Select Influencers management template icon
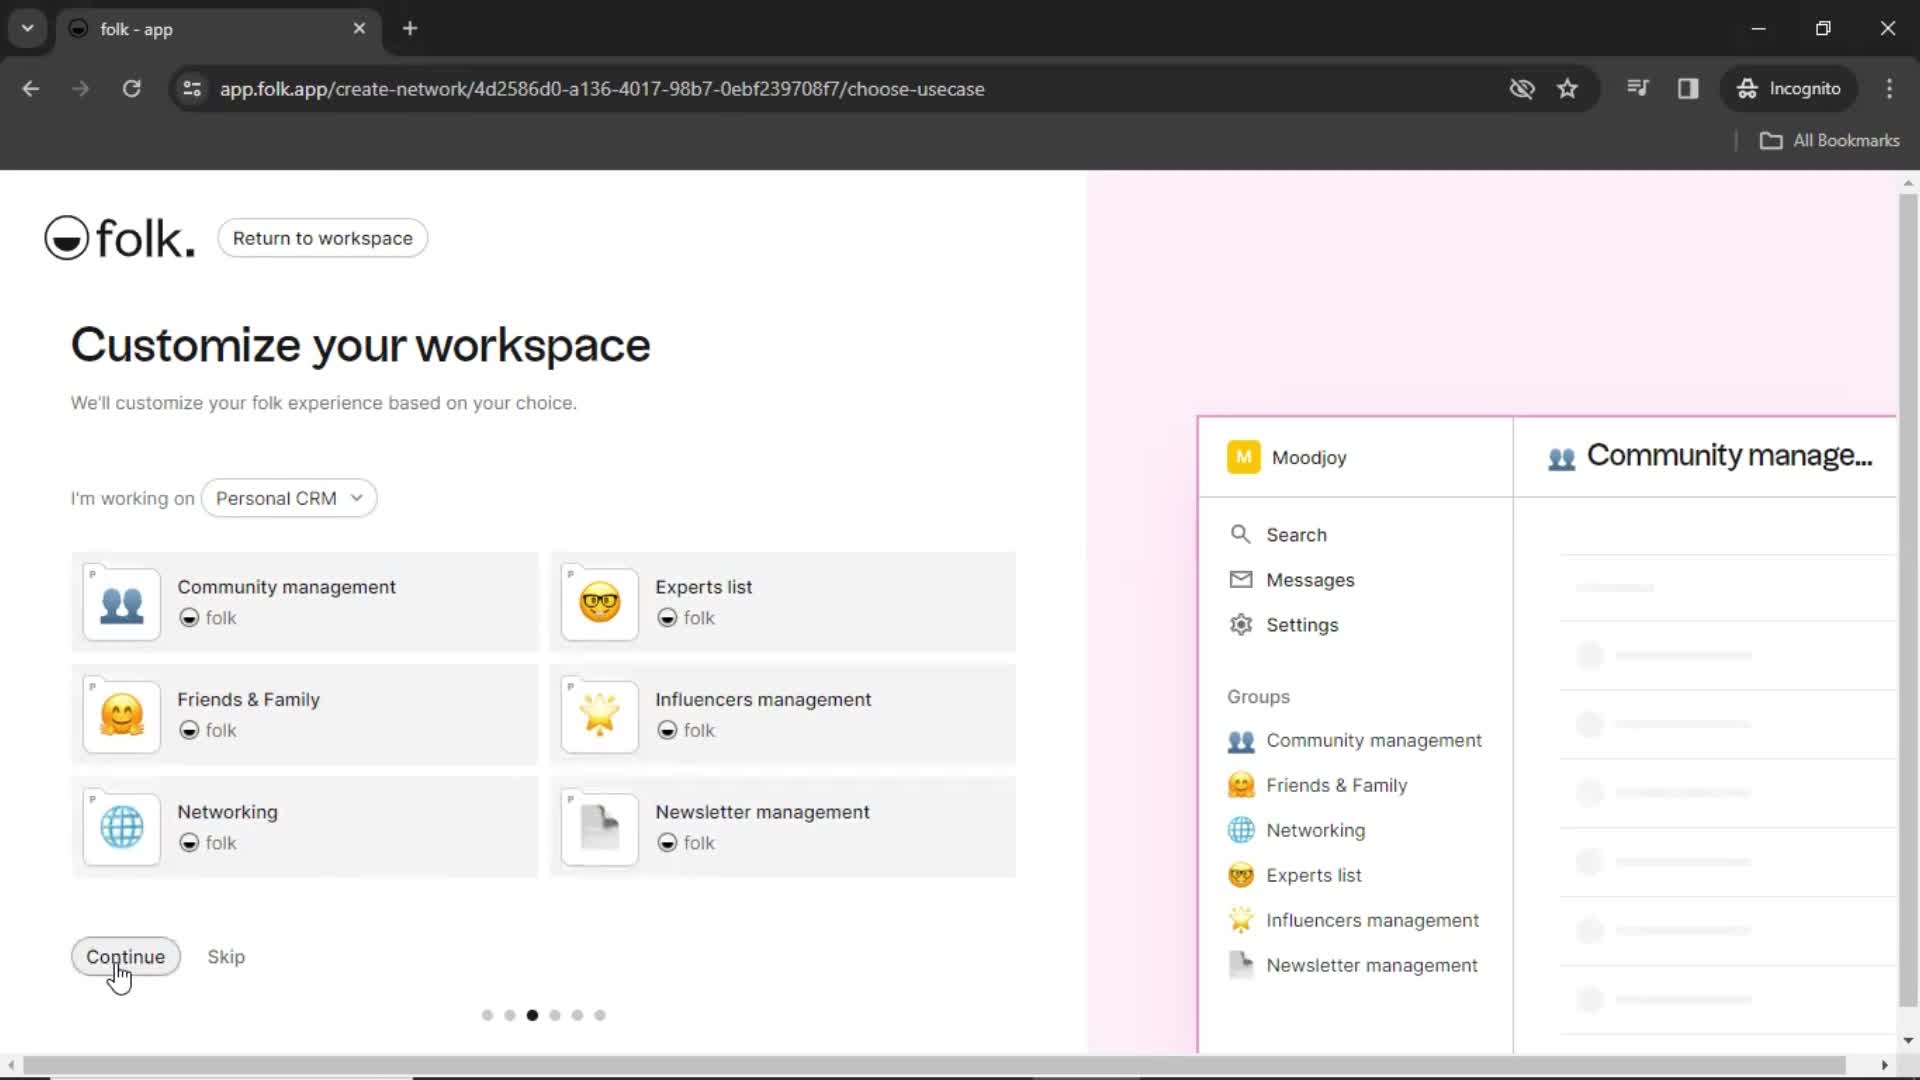The image size is (1920, 1080). pos(599,712)
